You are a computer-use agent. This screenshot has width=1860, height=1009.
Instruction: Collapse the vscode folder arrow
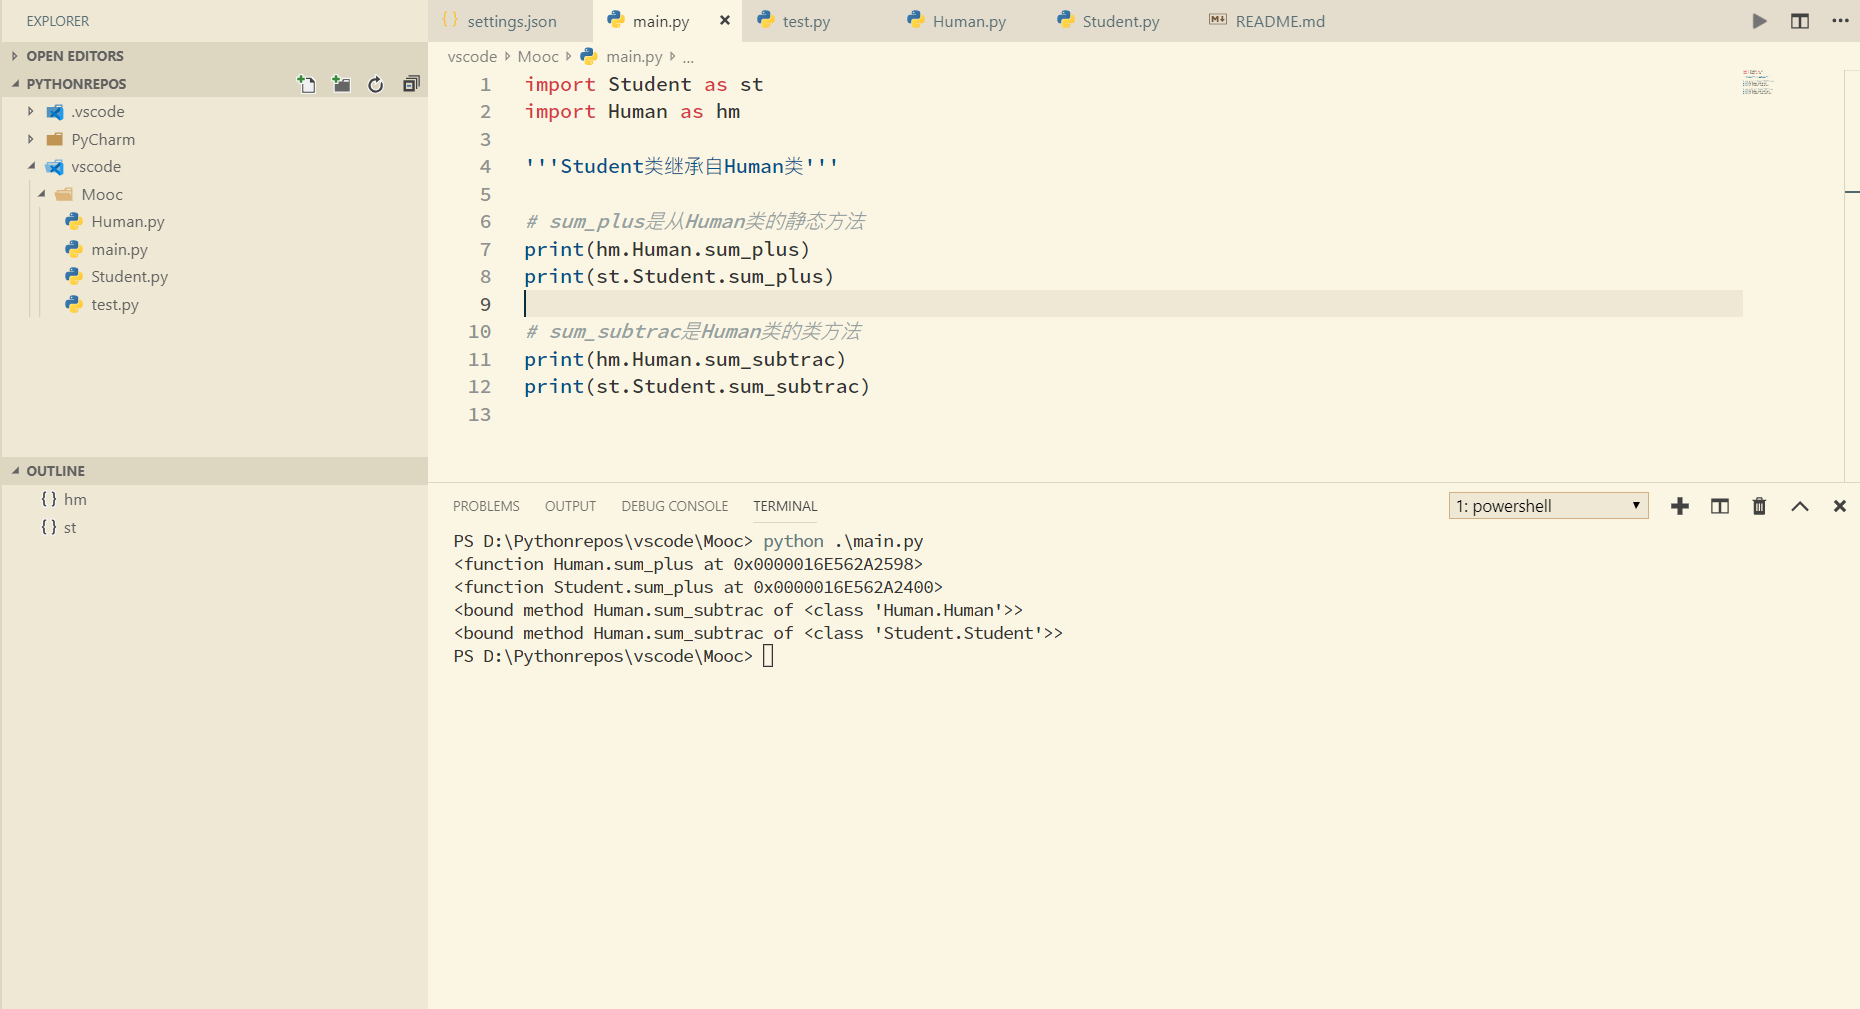pyautogui.click(x=31, y=166)
